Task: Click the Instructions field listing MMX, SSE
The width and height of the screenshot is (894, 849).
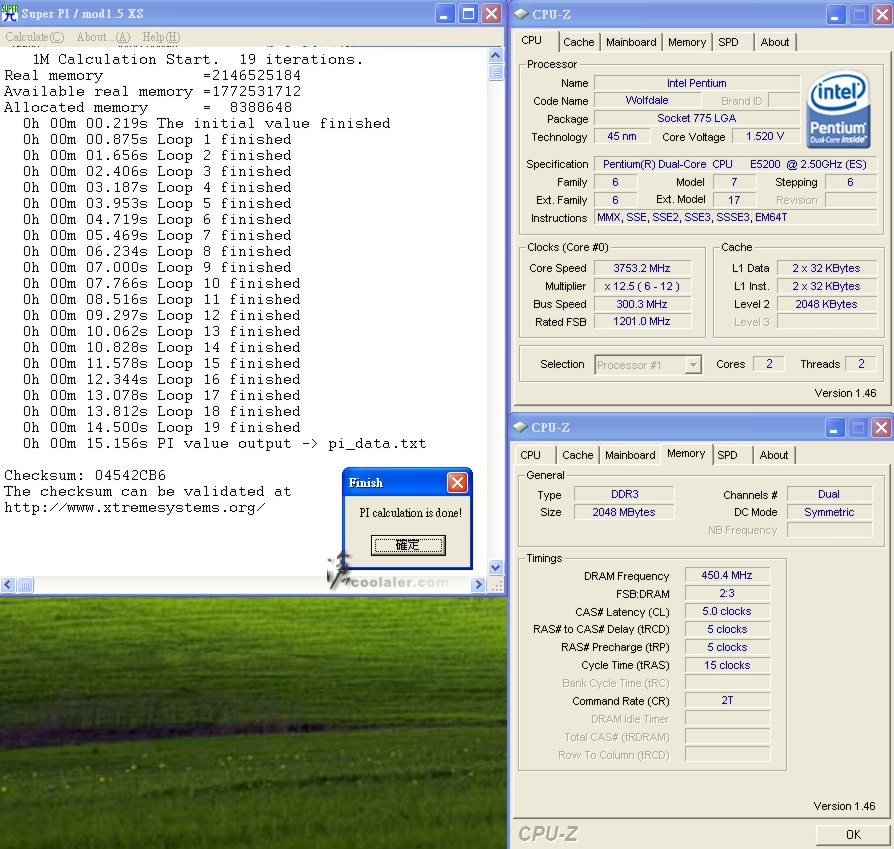Action: tap(735, 217)
